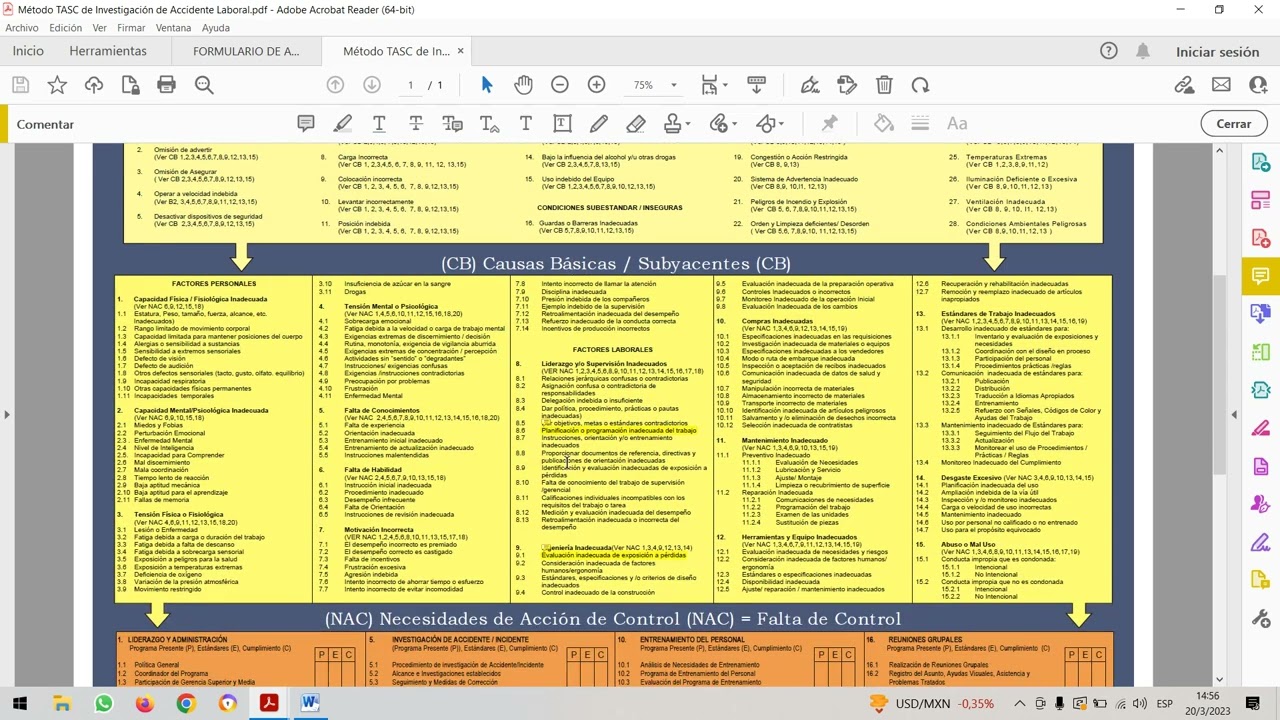The image size is (1280, 720).
Task: Select the pencil drawing tool
Action: pyautogui.click(x=599, y=124)
